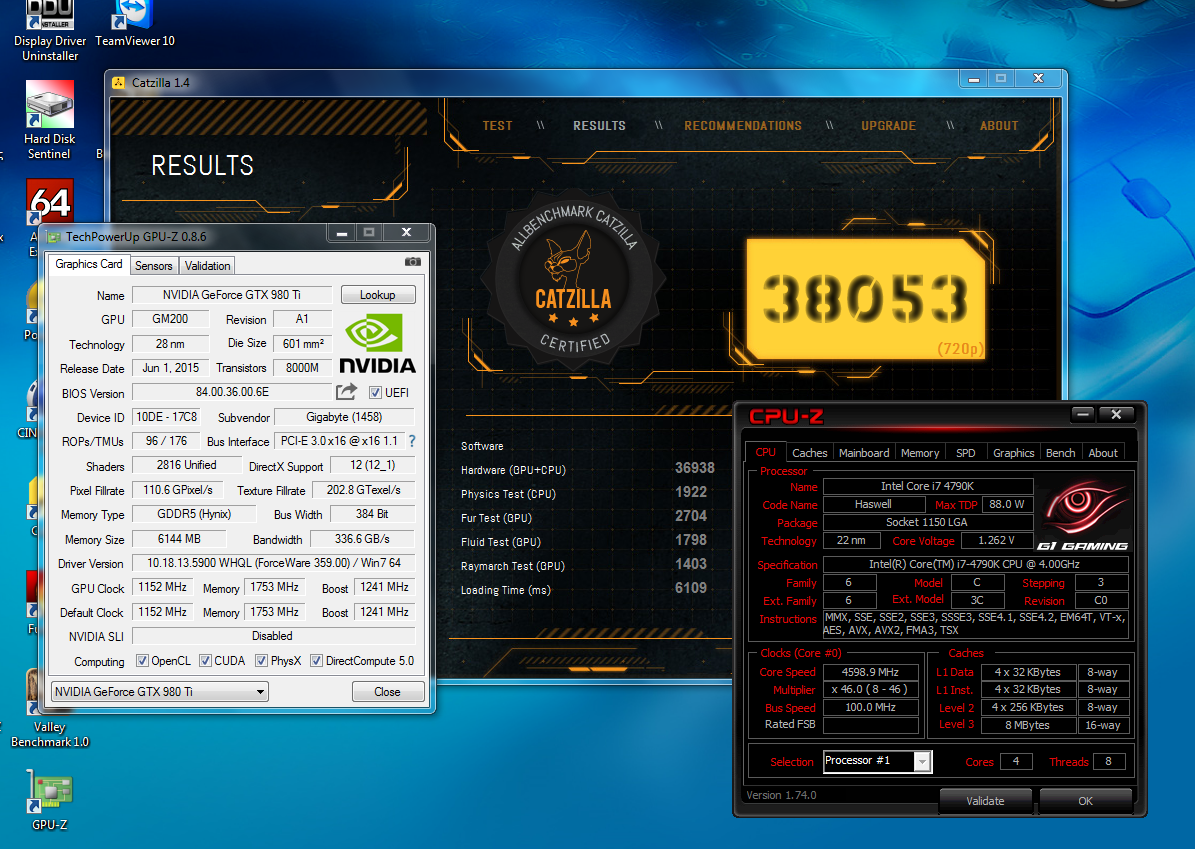Image resolution: width=1195 pixels, height=849 pixels.
Task: Click the Bandwidth value 336.6 GB/s
Action: 362,539
